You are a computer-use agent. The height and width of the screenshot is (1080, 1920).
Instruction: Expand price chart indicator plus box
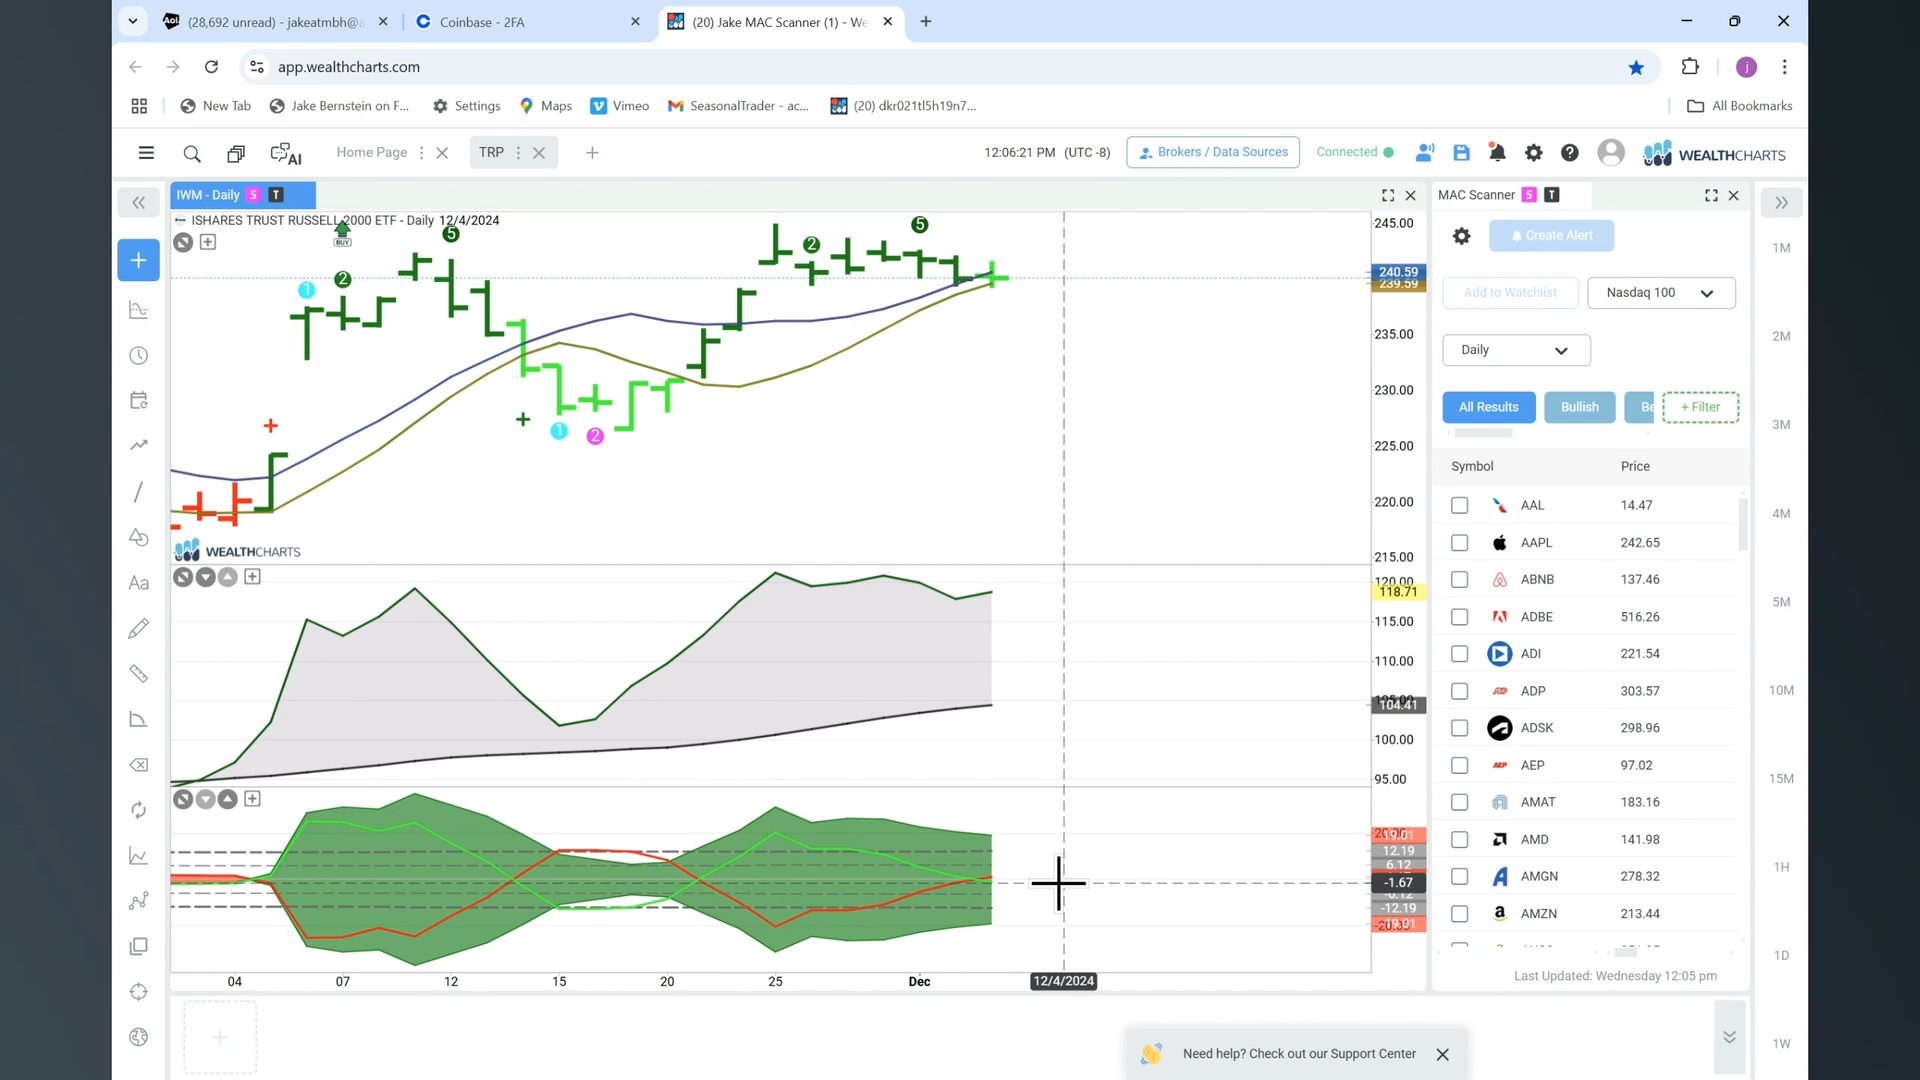(x=208, y=242)
